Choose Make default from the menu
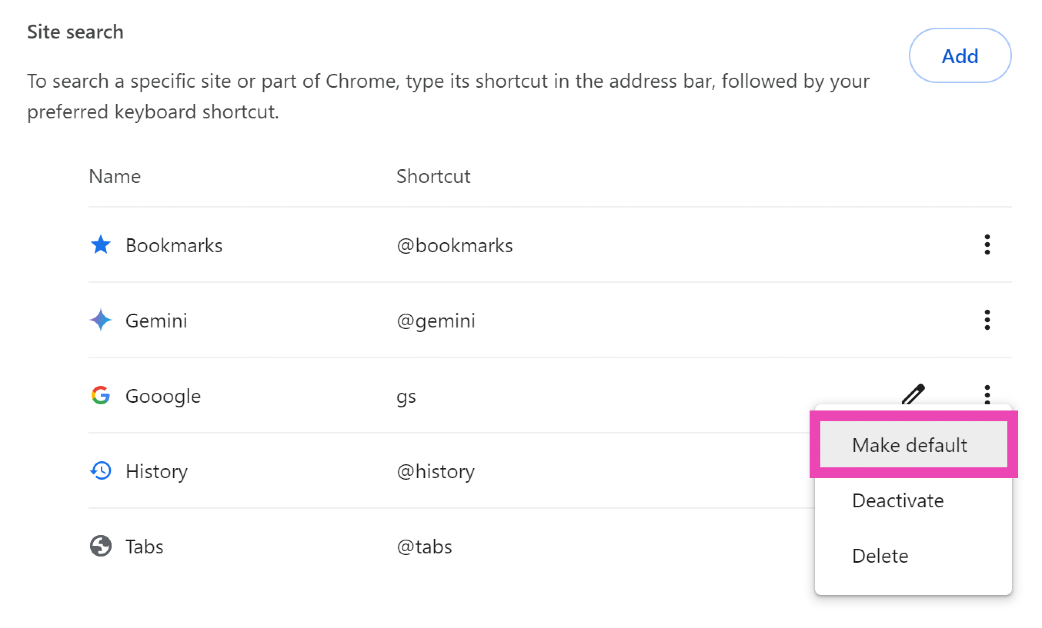1042x628 pixels. (x=910, y=445)
